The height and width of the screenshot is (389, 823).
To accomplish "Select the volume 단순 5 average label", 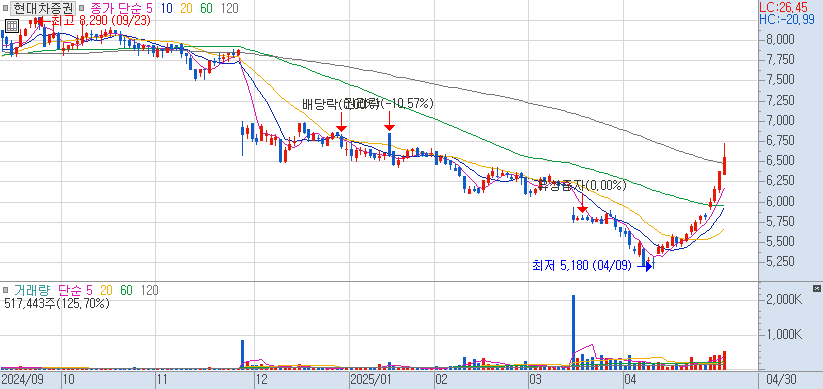I will click(75, 290).
